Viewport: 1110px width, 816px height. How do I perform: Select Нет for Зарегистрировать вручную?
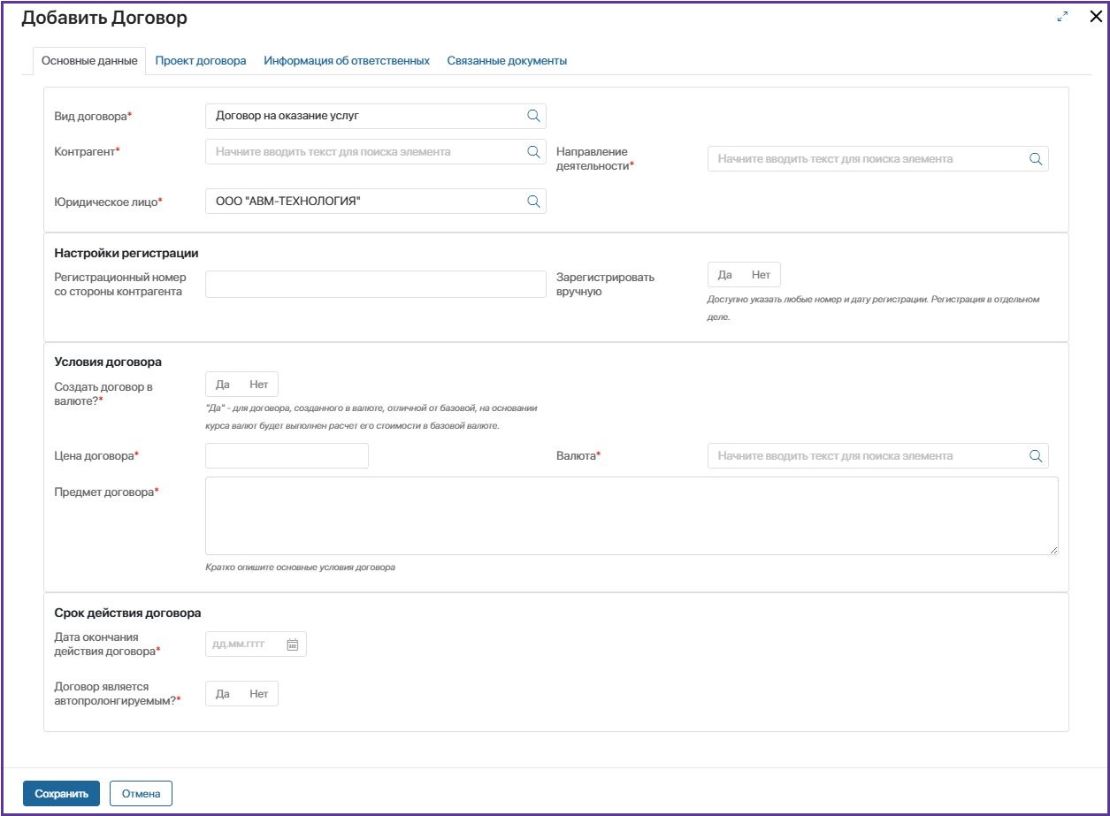click(761, 275)
